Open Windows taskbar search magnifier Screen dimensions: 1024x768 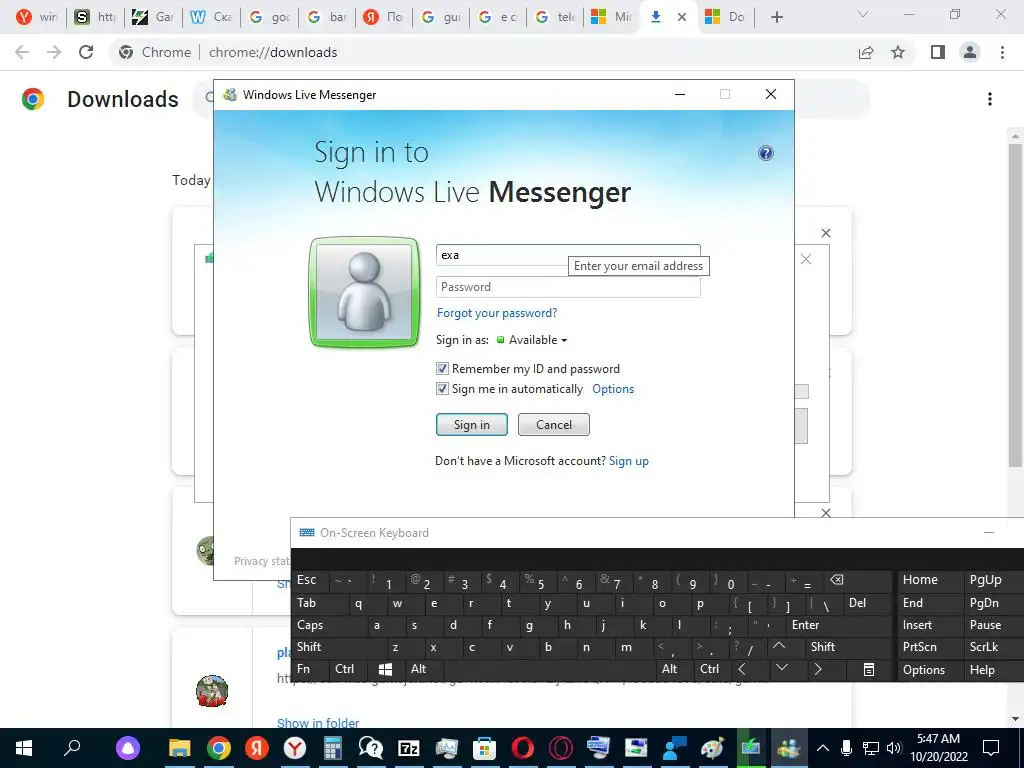tap(72, 748)
